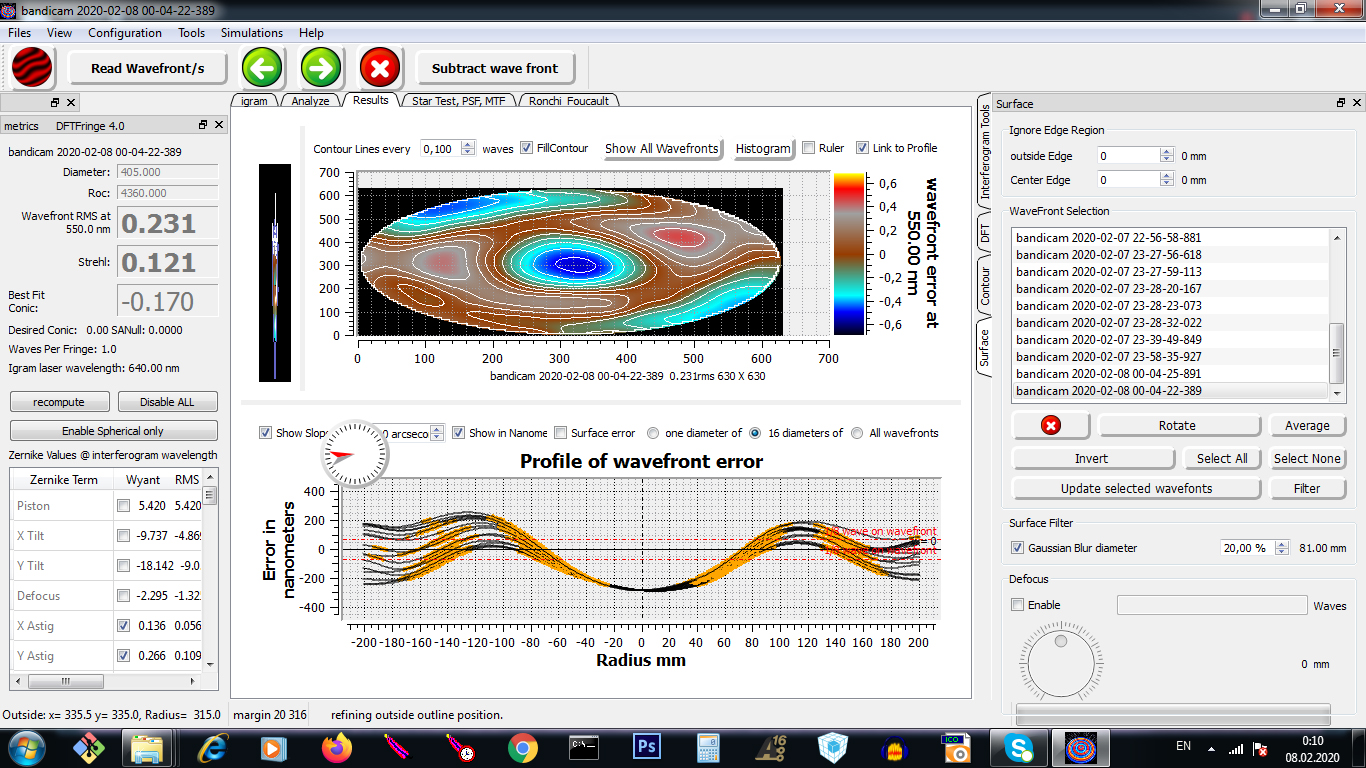Select the 'All wavefronts' radio button

857,433
